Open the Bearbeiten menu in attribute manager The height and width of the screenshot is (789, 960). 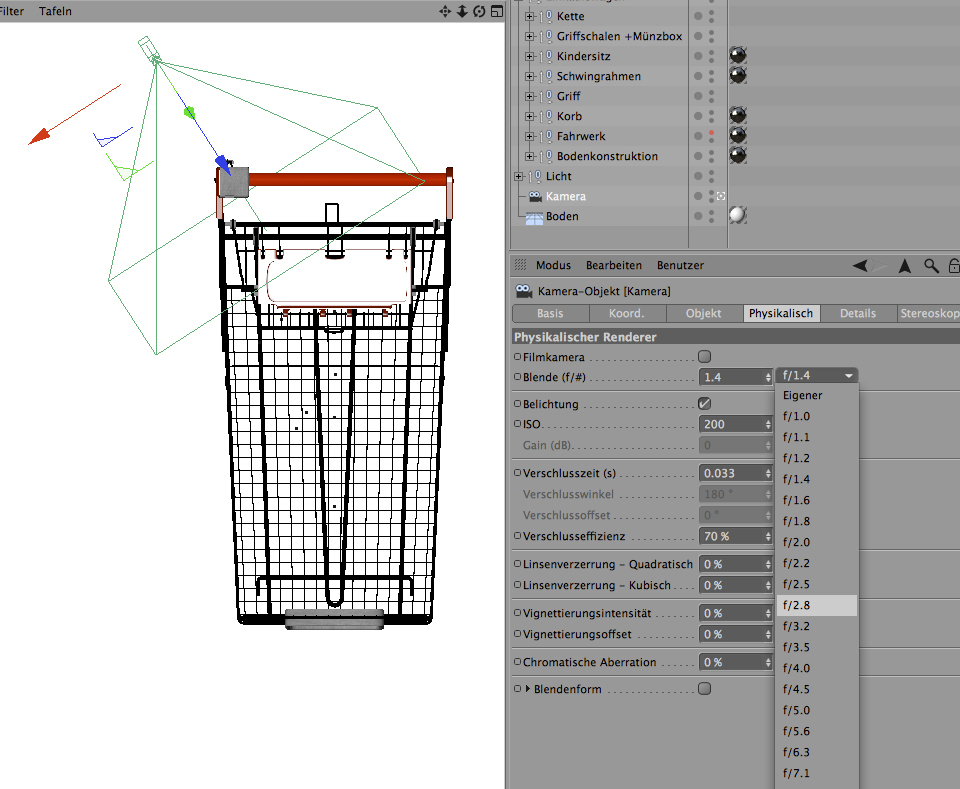click(x=614, y=265)
